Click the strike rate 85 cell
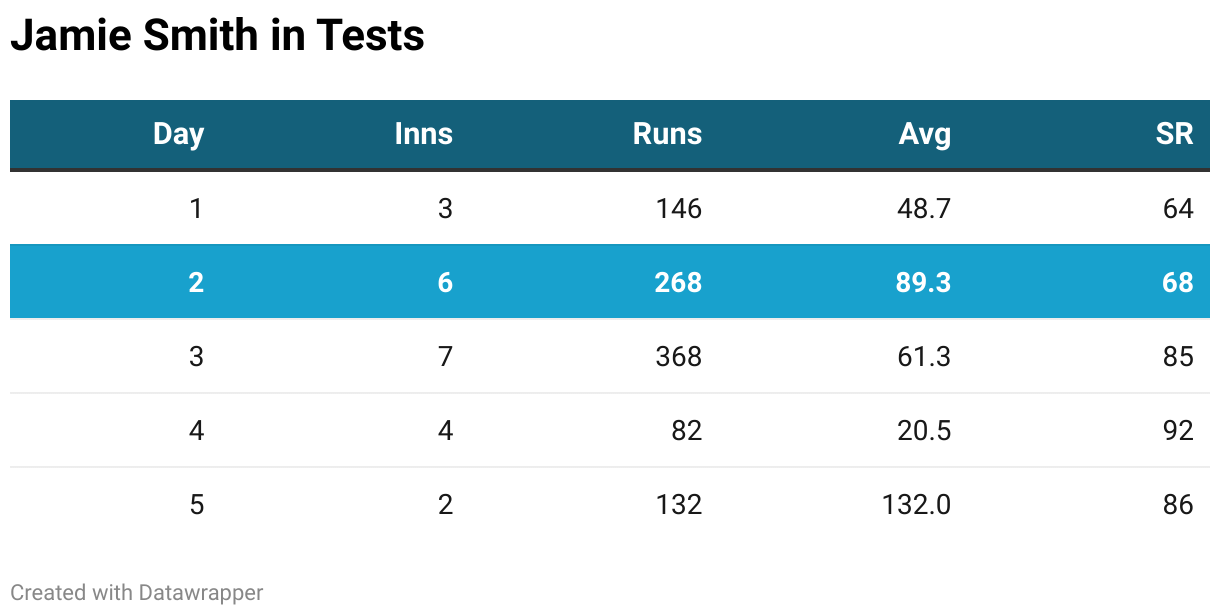 [1178, 356]
